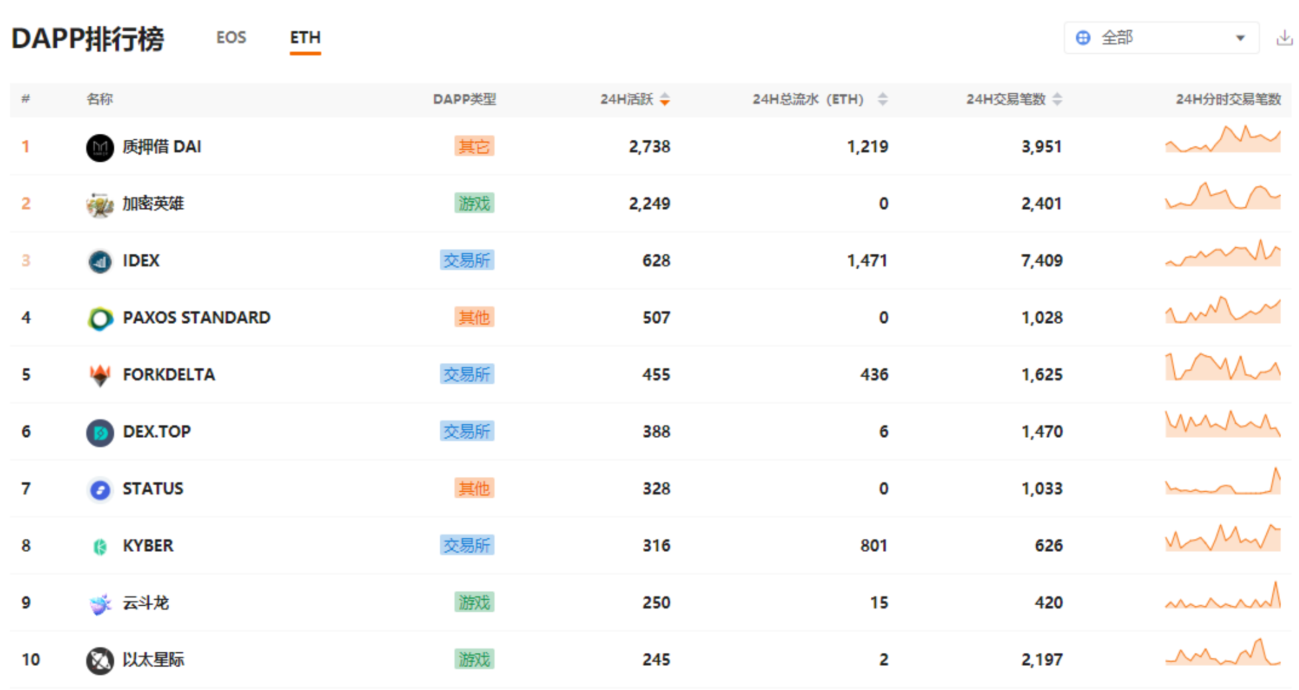View DEX.TOP transaction sparkline chart
This screenshot has width=1299, height=690.
pyautogui.click(x=1223, y=424)
